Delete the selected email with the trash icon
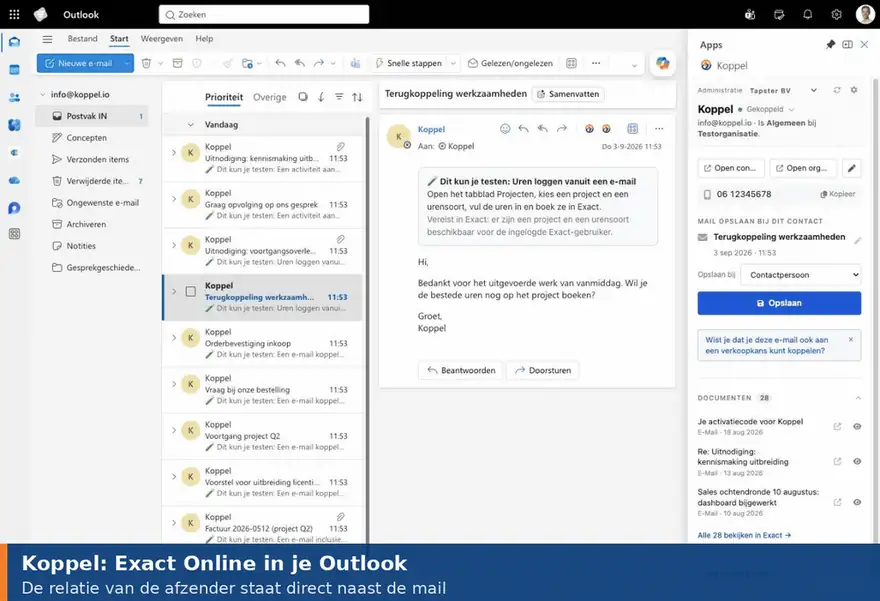The width and height of the screenshot is (880, 601). [146, 63]
